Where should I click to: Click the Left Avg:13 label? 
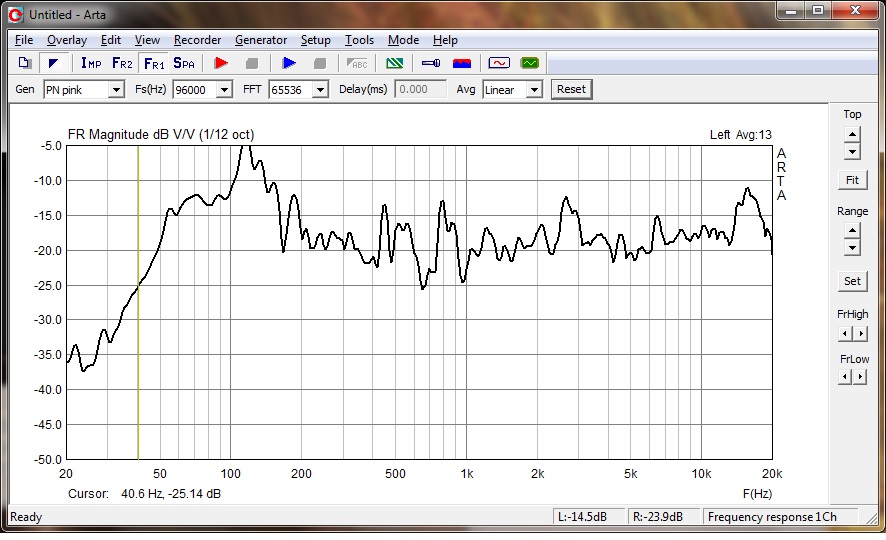pos(740,134)
